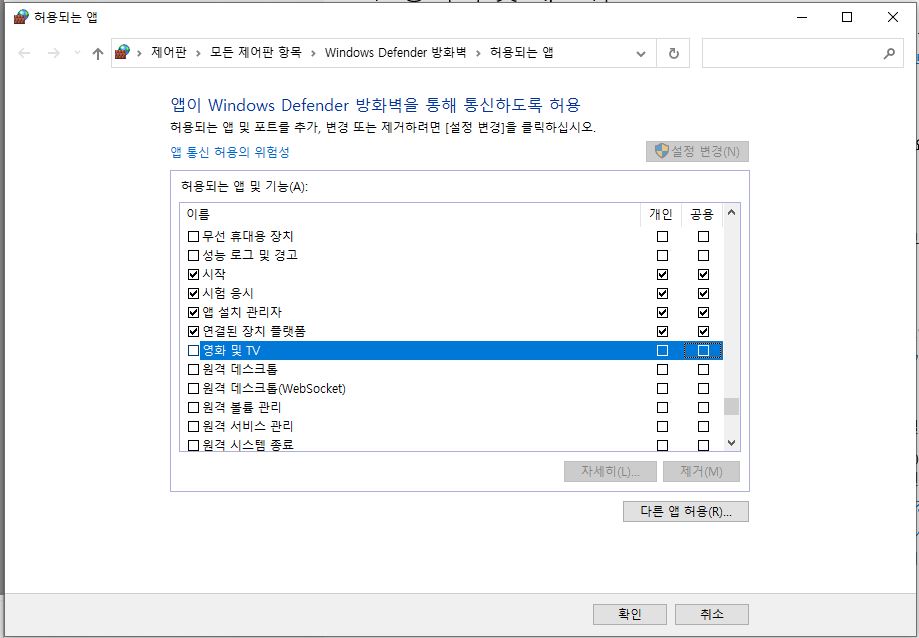Focus the control panel search box
Screen dimensions: 919x638
[x=802, y=53]
